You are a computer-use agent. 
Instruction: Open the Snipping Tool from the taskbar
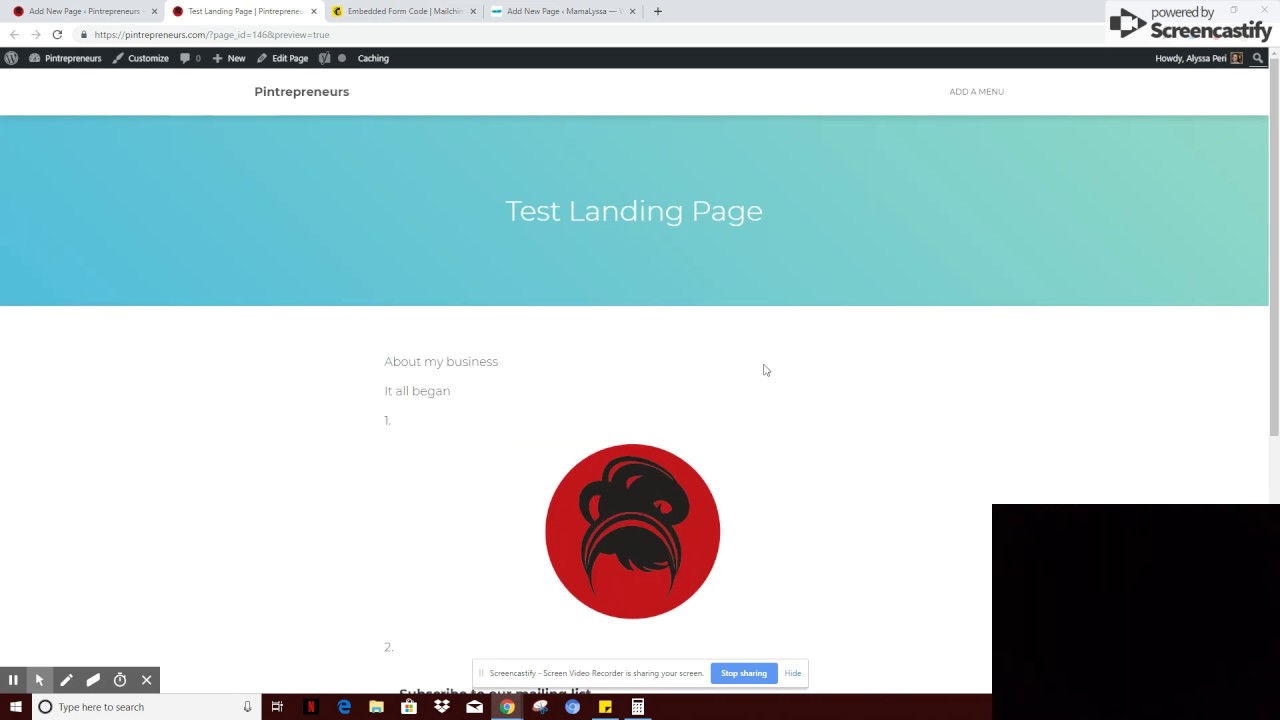pyautogui.click(x=540, y=707)
